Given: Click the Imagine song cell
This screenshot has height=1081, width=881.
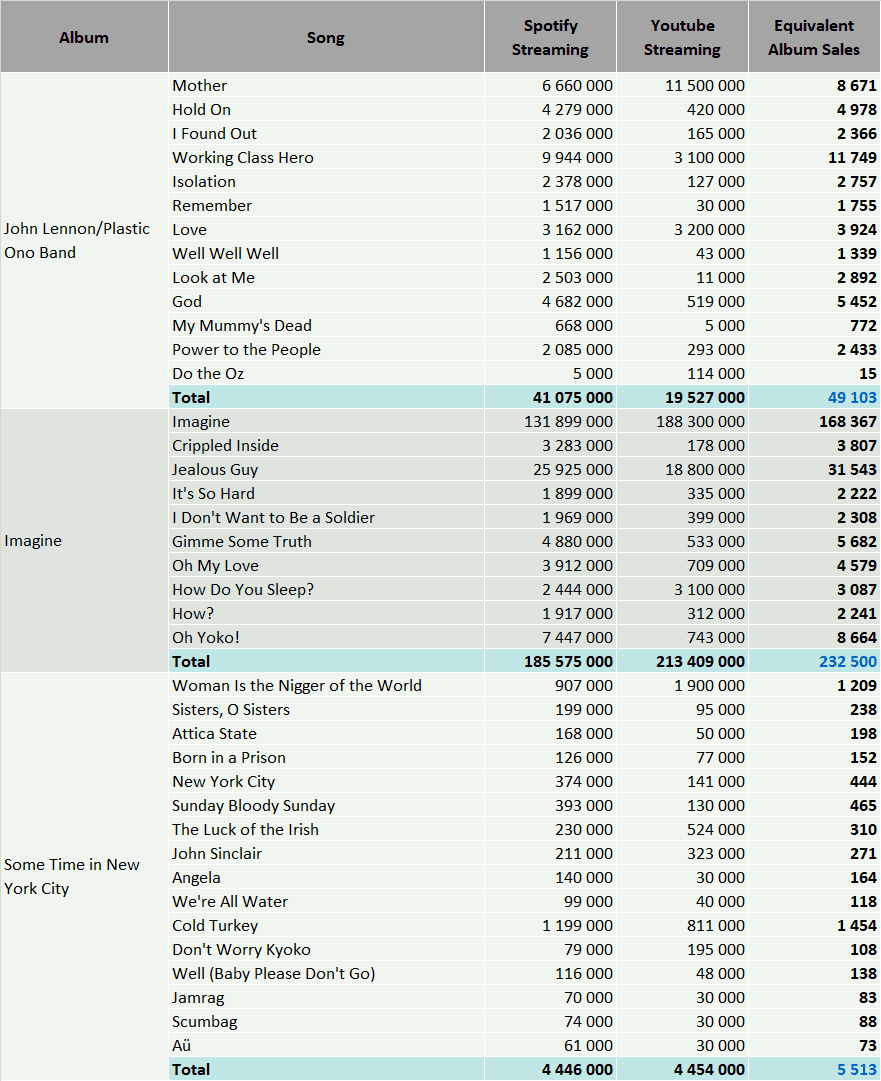Looking at the screenshot, I should tap(326, 421).
